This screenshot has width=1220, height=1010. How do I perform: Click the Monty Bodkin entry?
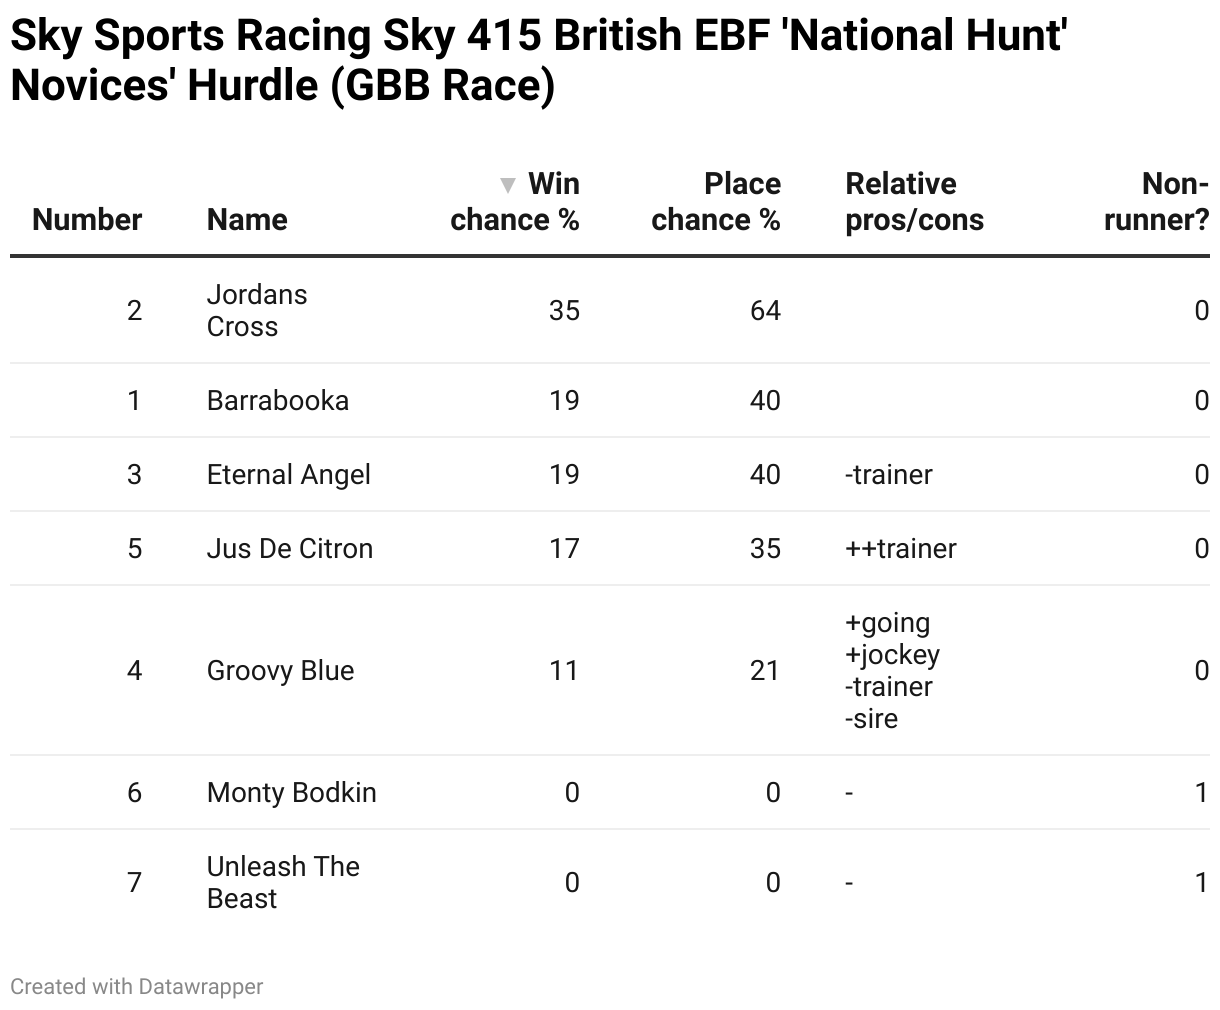(x=292, y=793)
